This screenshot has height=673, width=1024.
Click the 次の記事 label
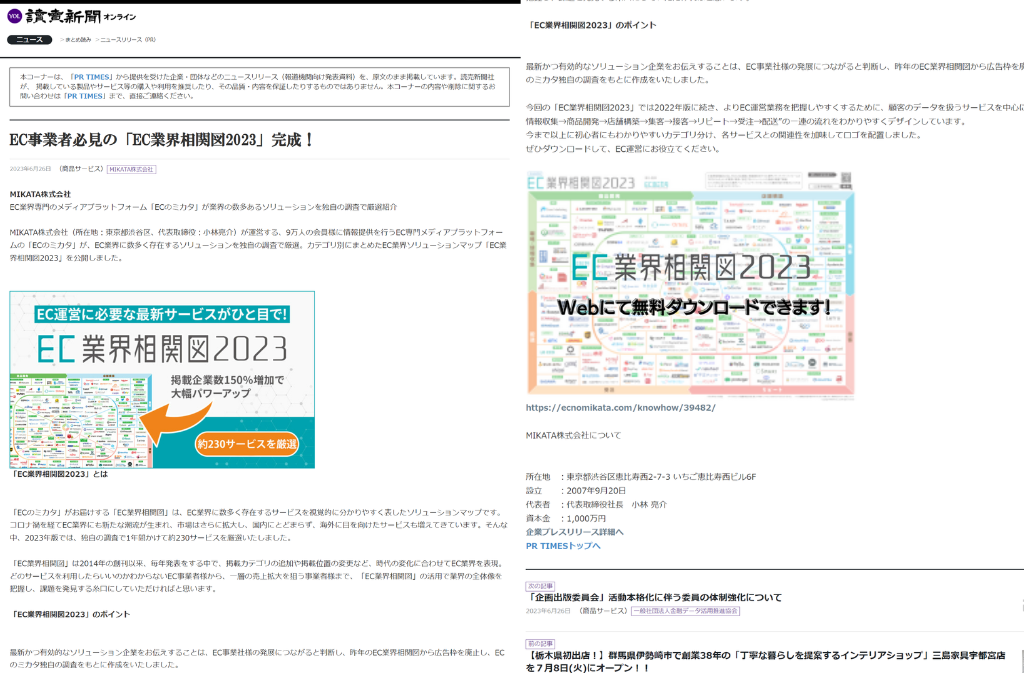click(540, 586)
